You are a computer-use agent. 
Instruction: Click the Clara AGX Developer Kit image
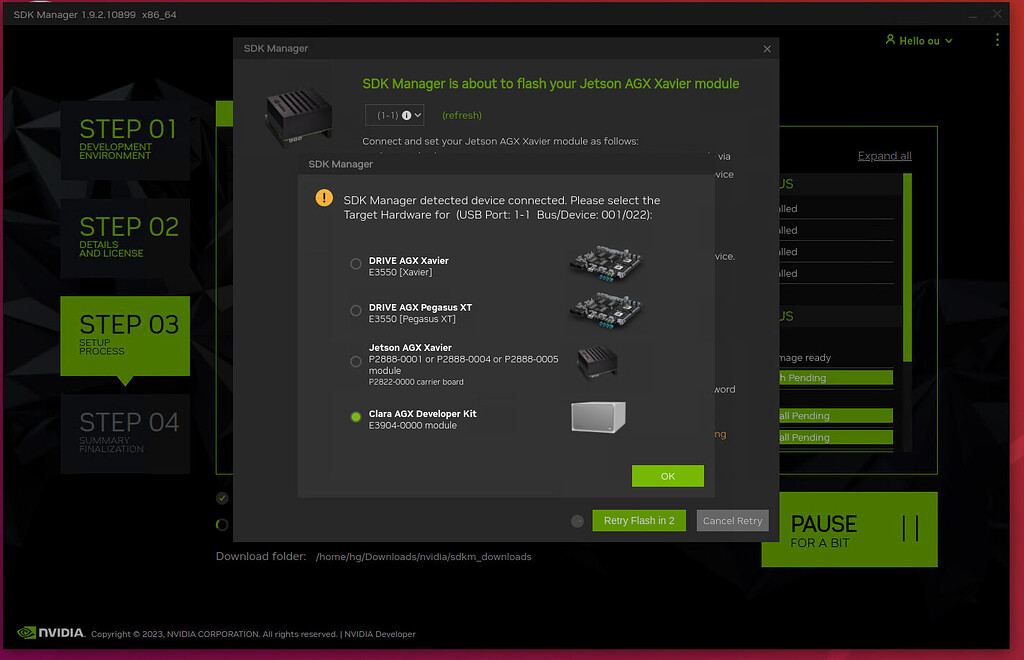point(597,418)
